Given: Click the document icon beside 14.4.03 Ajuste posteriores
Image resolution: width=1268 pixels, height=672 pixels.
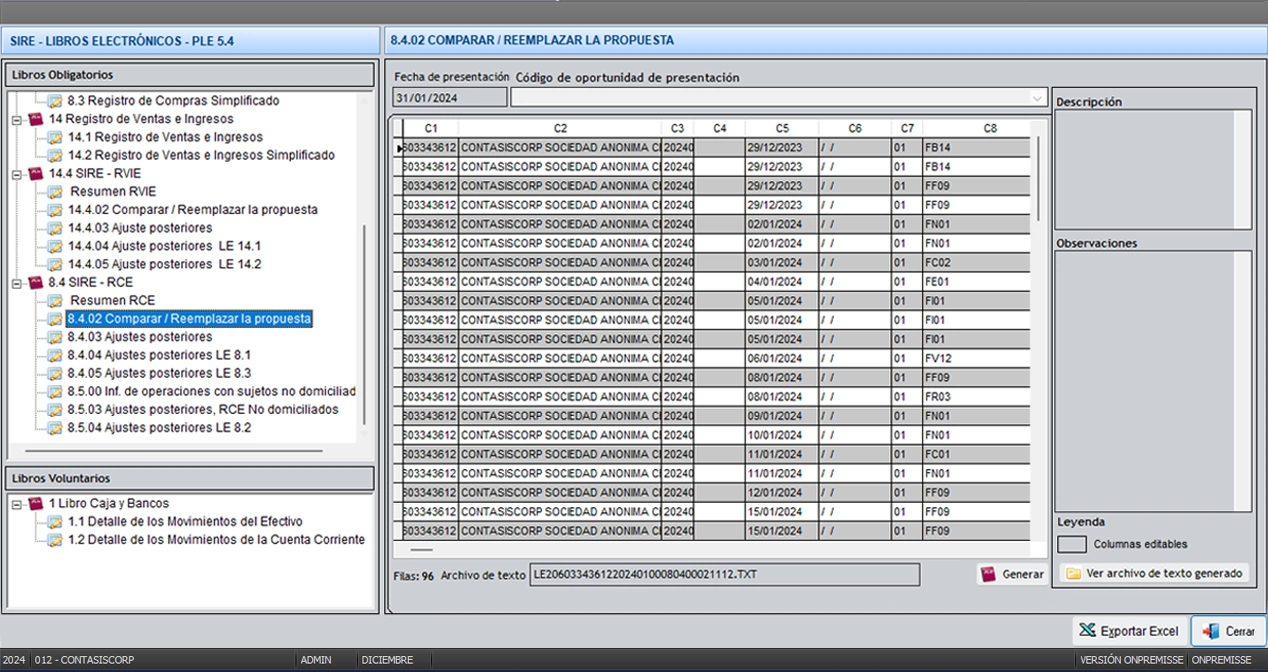Looking at the screenshot, I should [x=57, y=227].
